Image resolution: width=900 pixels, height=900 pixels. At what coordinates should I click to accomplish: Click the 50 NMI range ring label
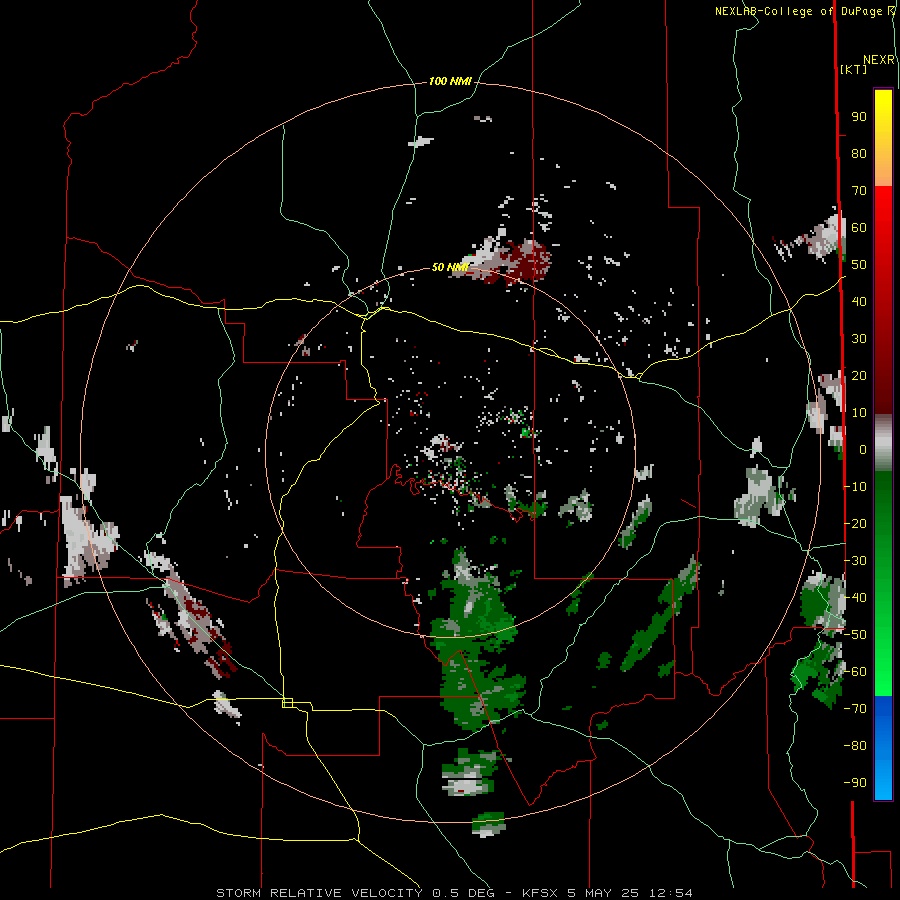click(450, 267)
